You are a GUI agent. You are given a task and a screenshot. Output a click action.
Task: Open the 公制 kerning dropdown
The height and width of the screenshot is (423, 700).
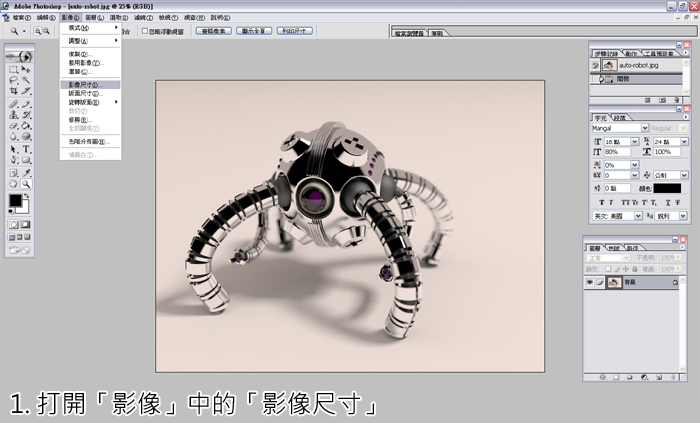(x=684, y=175)
